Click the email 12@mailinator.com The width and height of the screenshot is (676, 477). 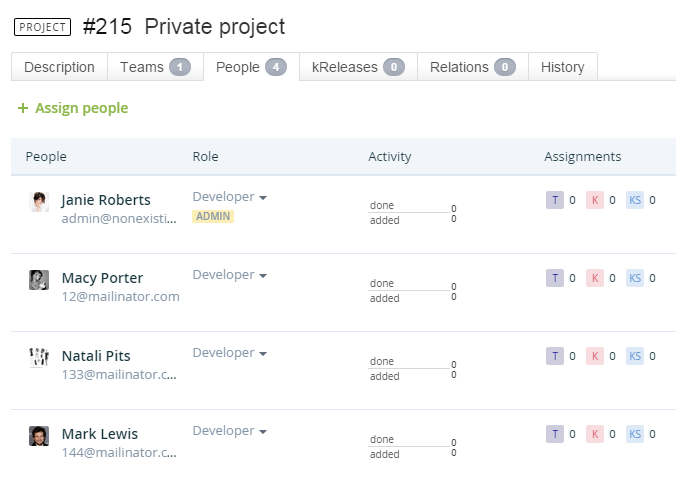coord(120,297)
